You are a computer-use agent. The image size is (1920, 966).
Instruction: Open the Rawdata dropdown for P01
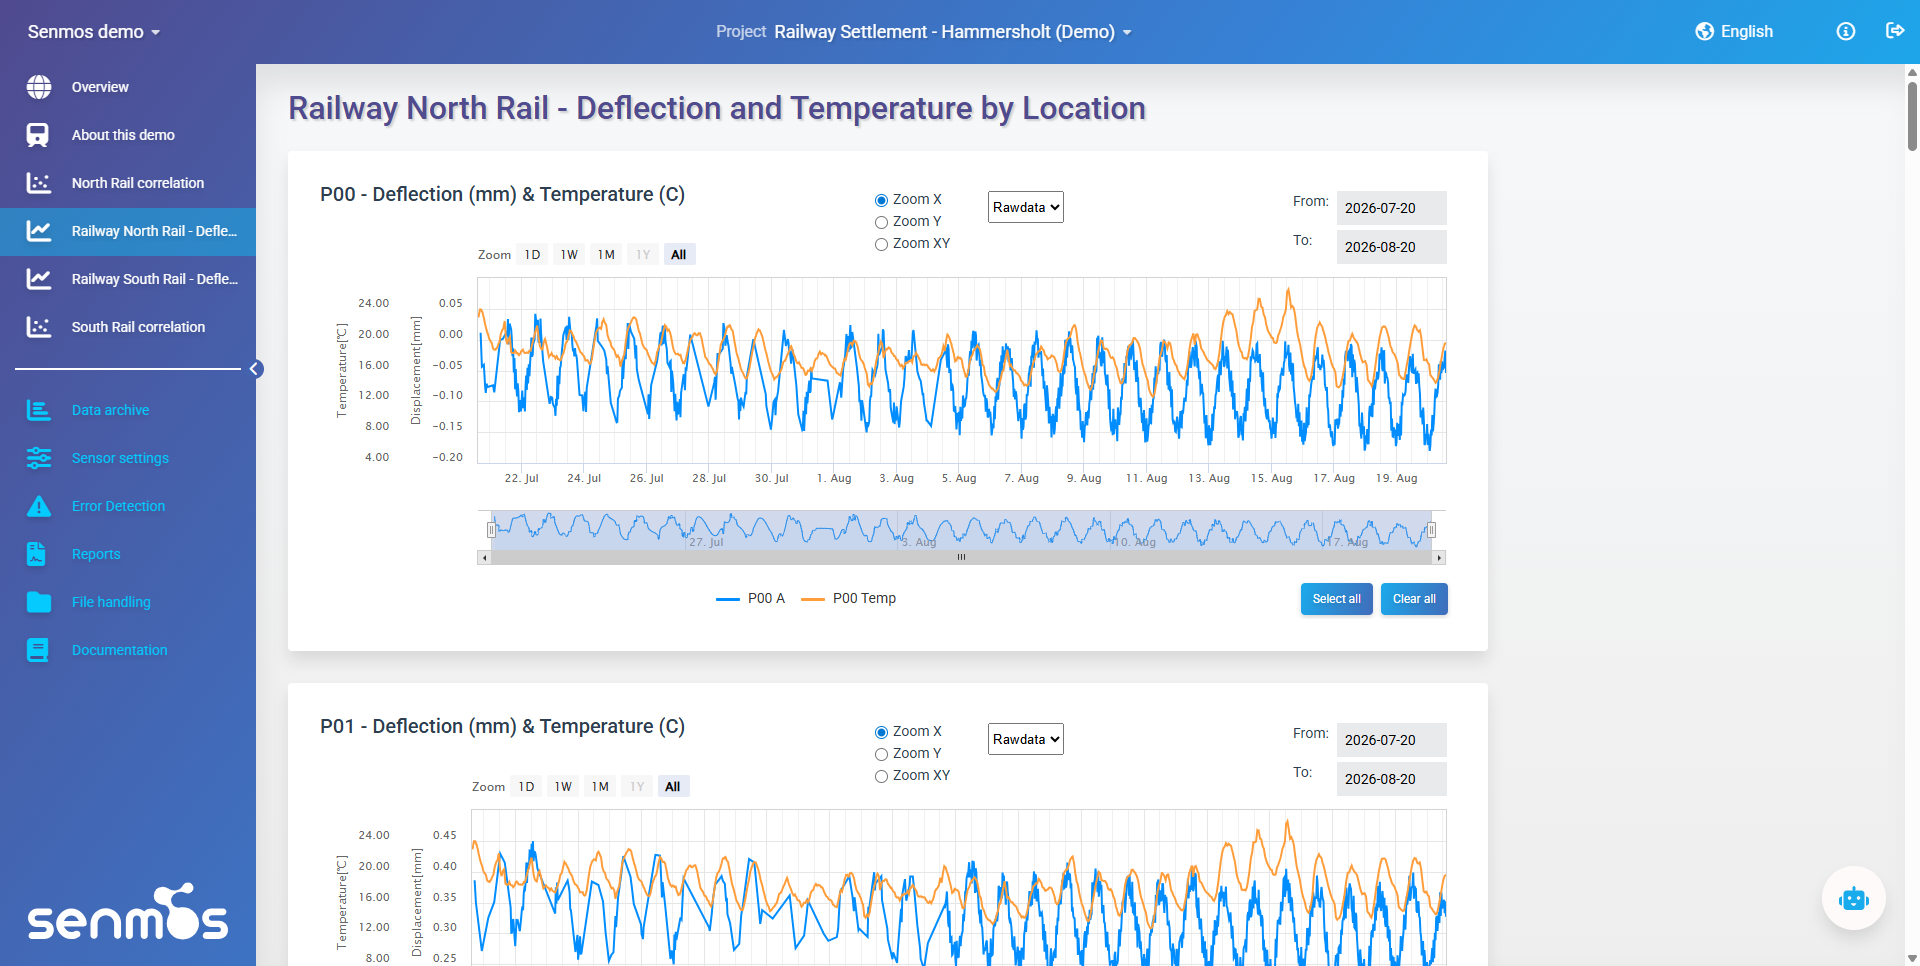tap(1025, 739)
